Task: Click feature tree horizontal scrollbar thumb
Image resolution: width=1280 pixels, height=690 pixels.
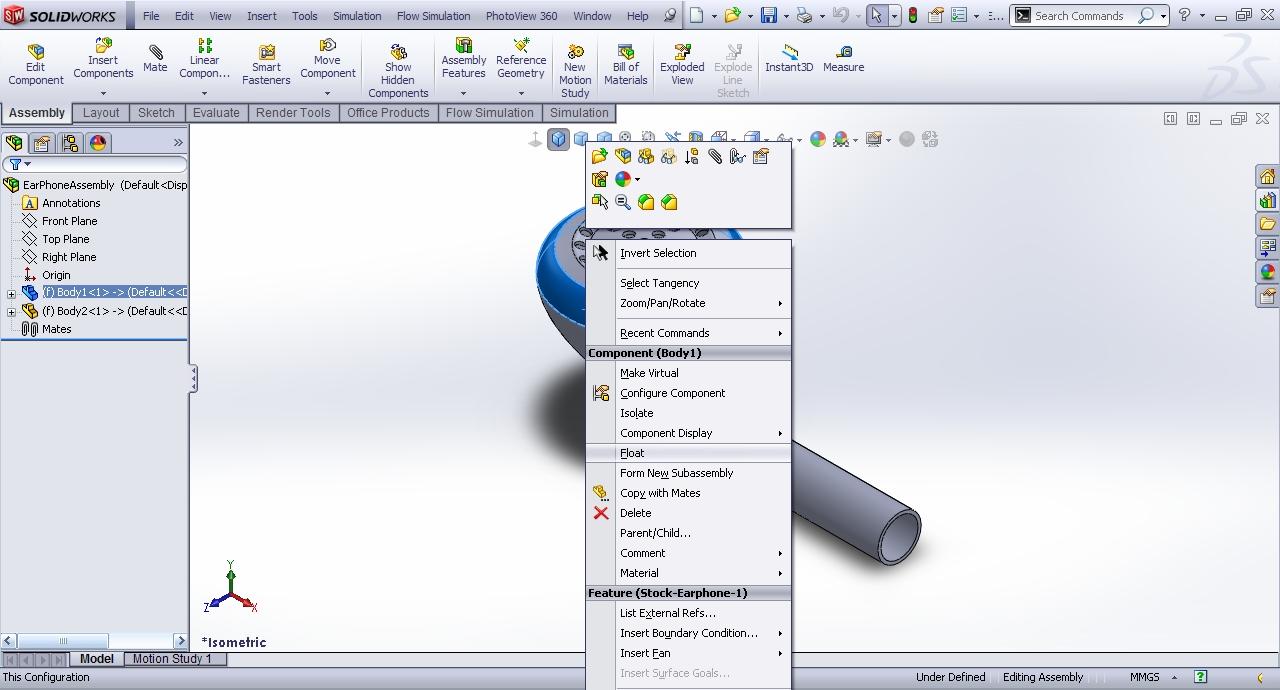Action: (x=63, y=641)
